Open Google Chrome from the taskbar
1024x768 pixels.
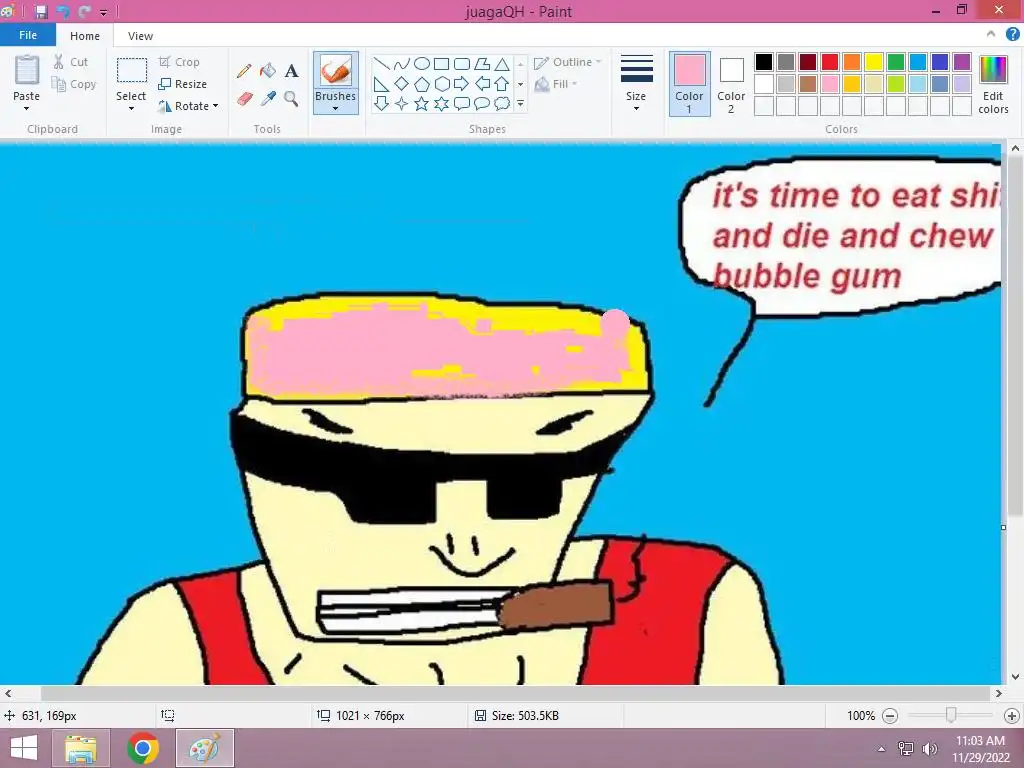143,748
